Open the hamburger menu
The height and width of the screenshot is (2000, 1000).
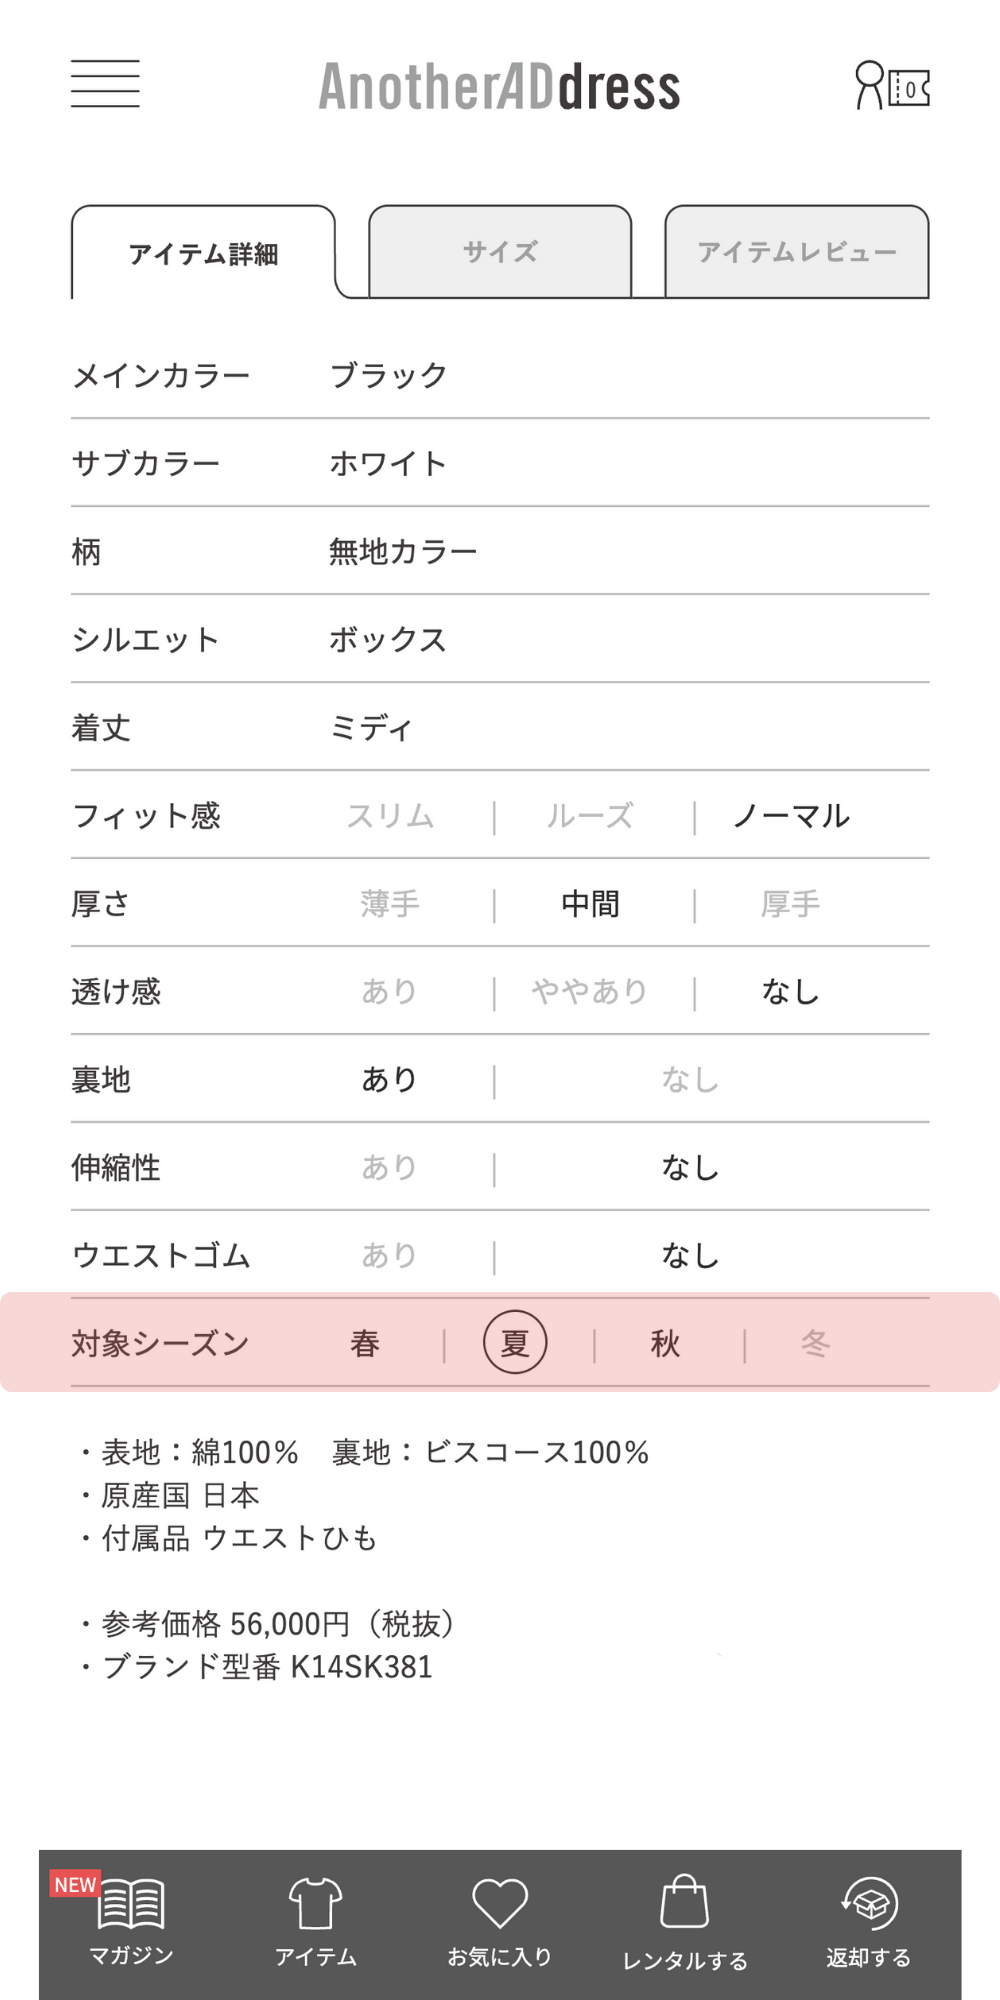point(105,84)
